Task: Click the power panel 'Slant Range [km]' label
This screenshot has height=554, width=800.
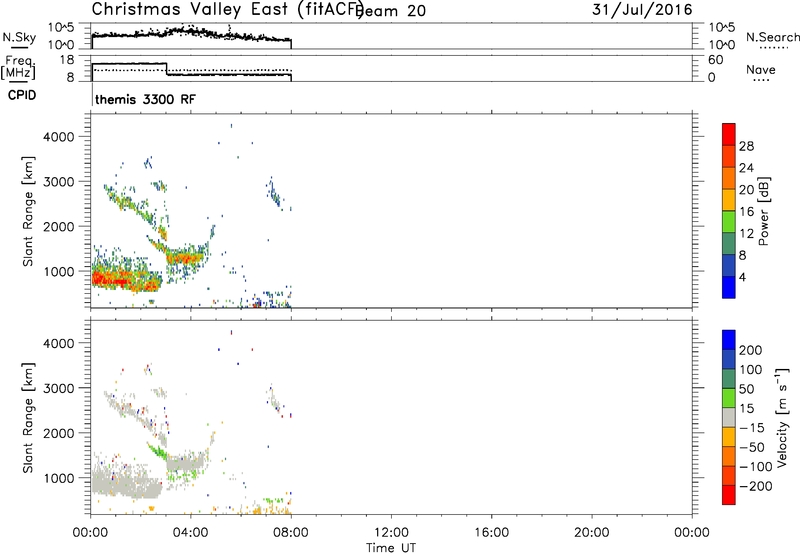Action: (x=28, y=211)
